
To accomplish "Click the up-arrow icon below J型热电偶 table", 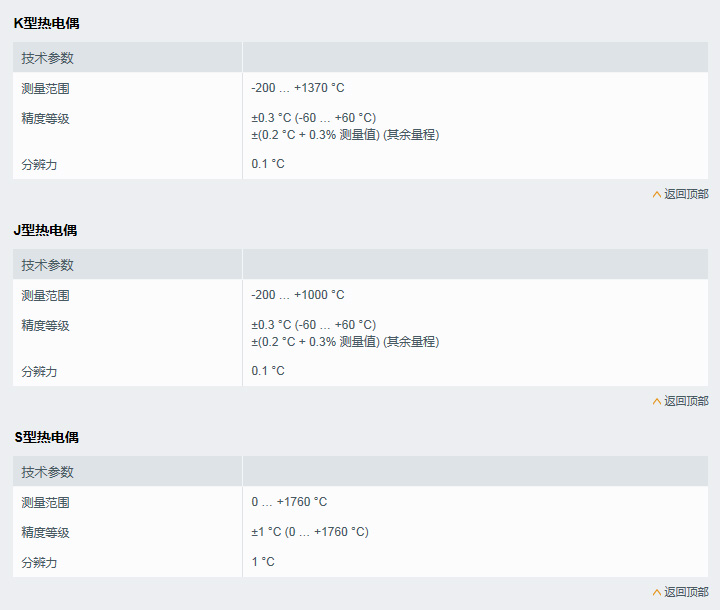I will point(657,401).
